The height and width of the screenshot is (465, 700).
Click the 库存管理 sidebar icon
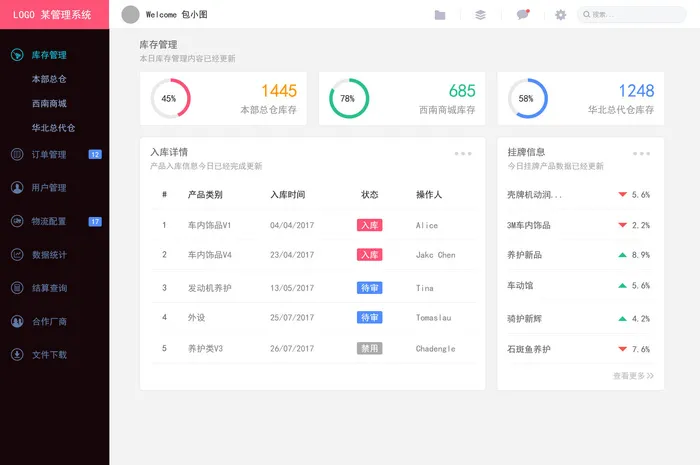(x=17, y=55)
